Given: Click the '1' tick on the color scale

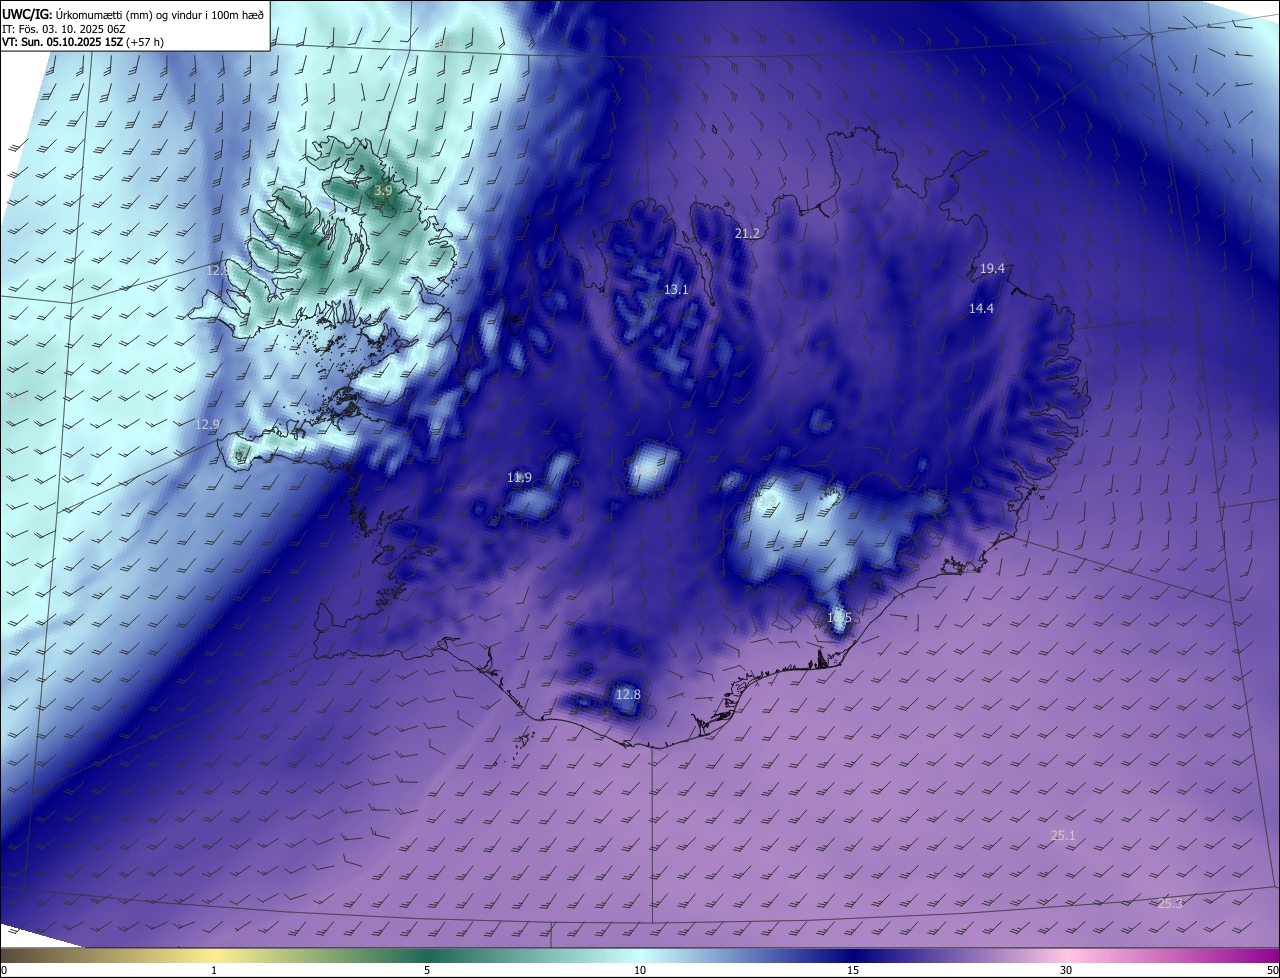Looking at the screenshot, I should [x=214, y=970].
